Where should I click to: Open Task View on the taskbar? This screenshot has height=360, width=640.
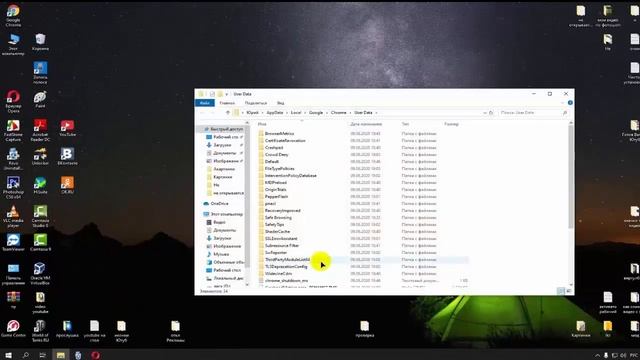pyautogui.click(x=42, y=355)
